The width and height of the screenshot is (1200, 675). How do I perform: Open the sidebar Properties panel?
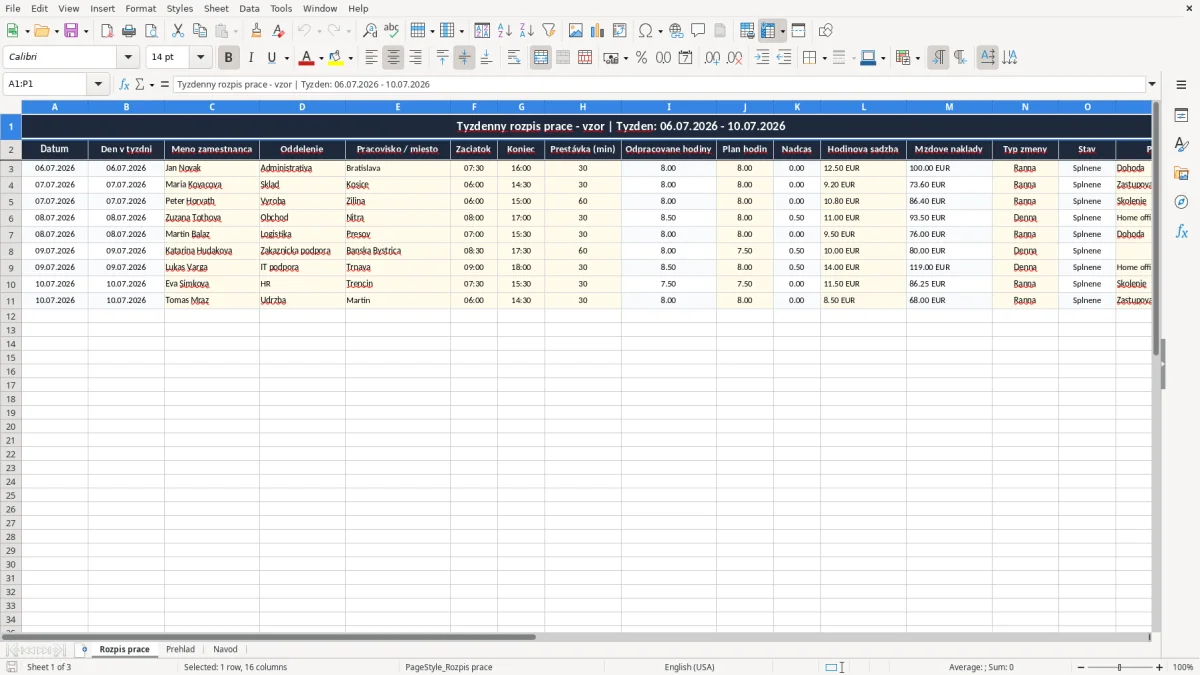[x=1181, y=115]
